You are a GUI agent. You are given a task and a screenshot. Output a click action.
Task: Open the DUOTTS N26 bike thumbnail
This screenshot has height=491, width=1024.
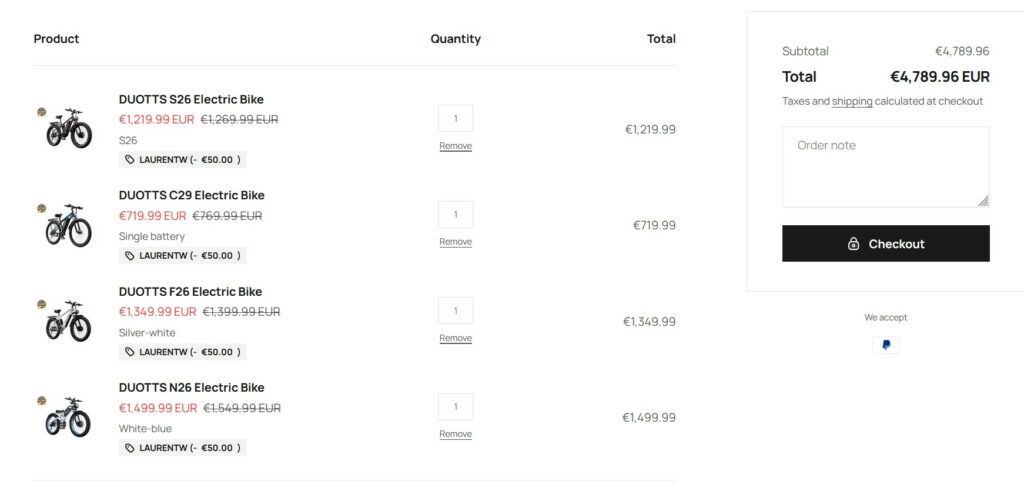point(68,417)
